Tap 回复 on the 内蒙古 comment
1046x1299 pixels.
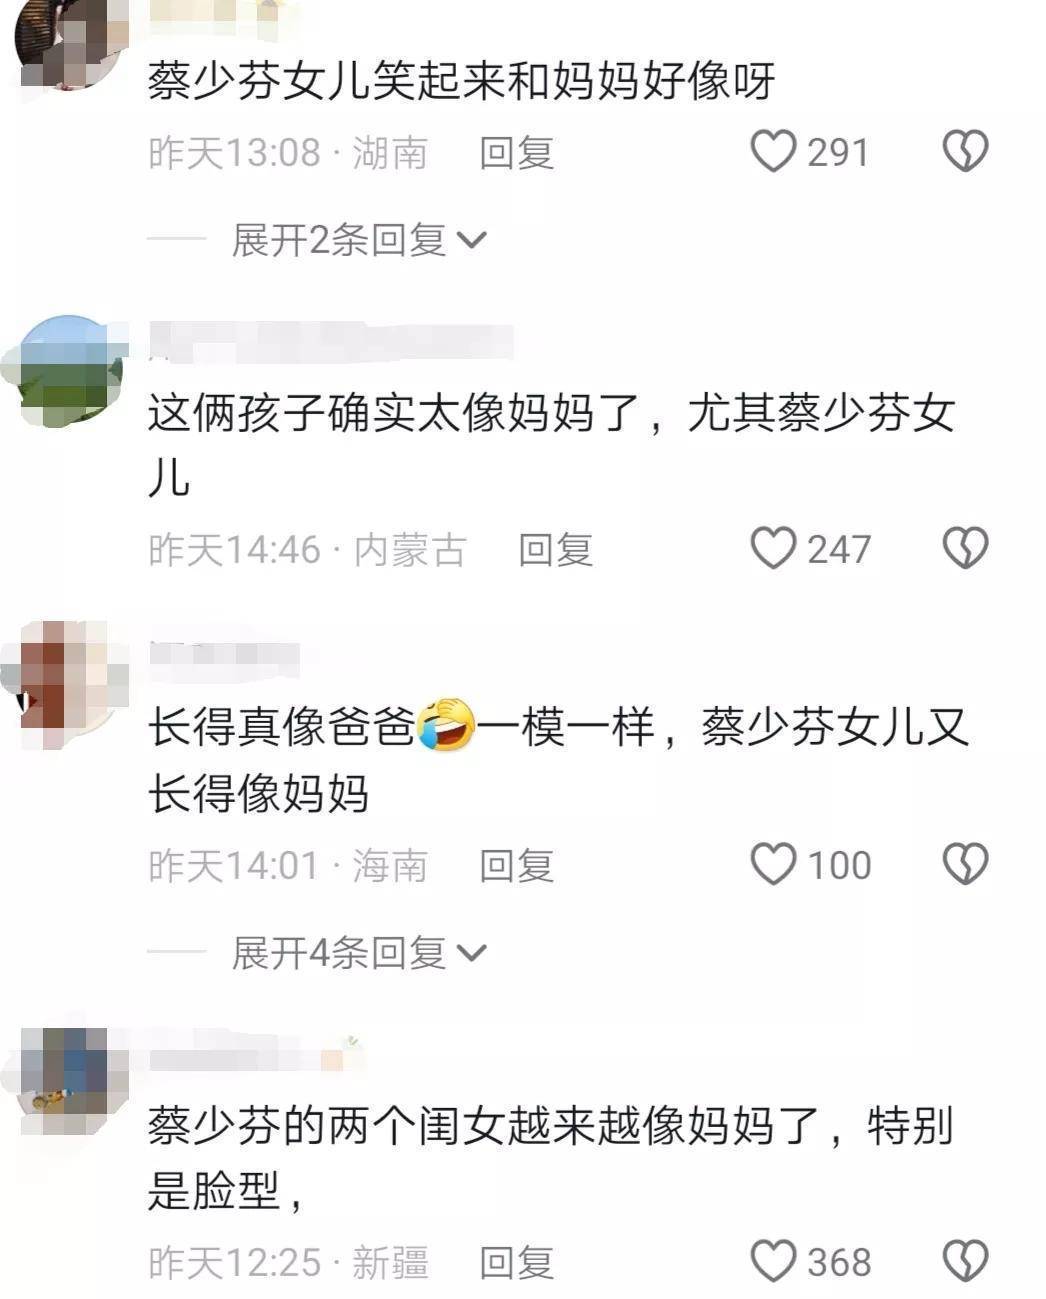pos(555,550)
